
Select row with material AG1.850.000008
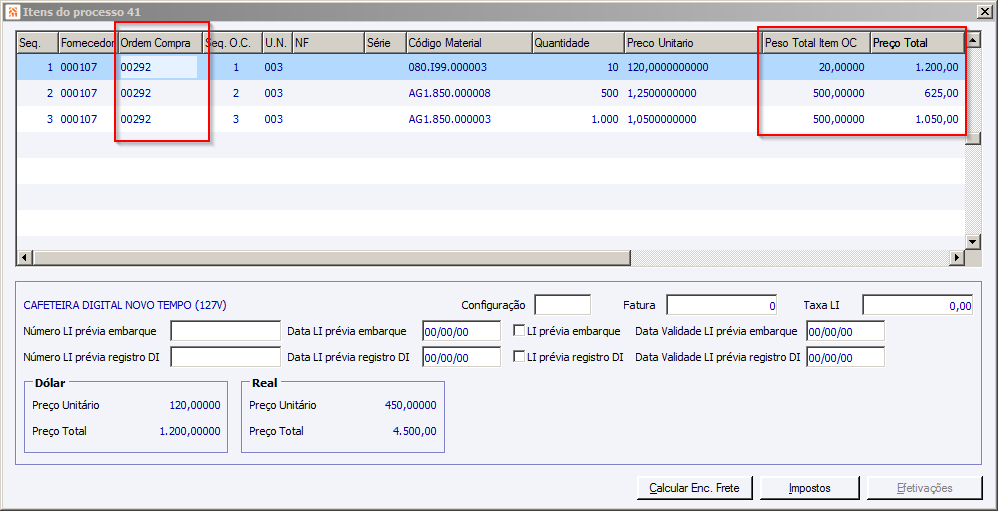click(x=449, y=93)
